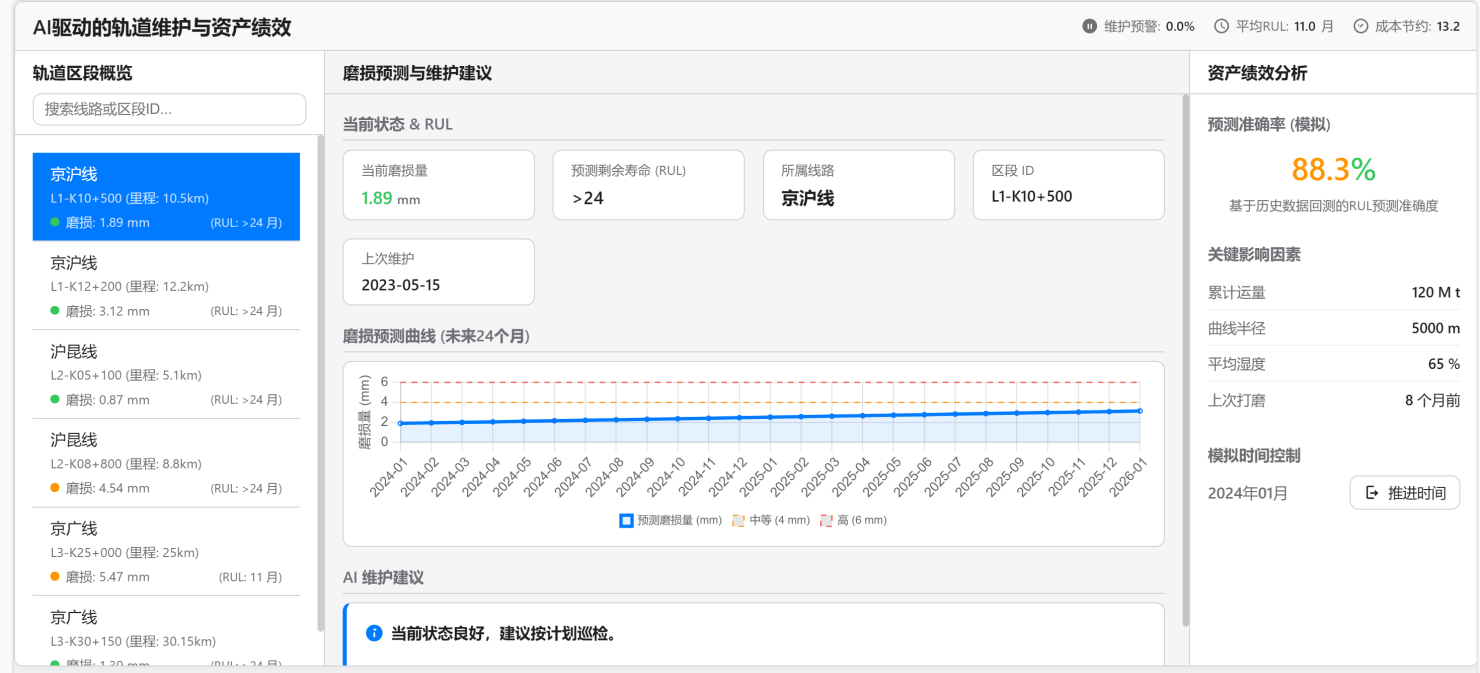Click the track section list scrollbar
The width and height of the screenshot is (1480, 673).
tap(320, 383)
